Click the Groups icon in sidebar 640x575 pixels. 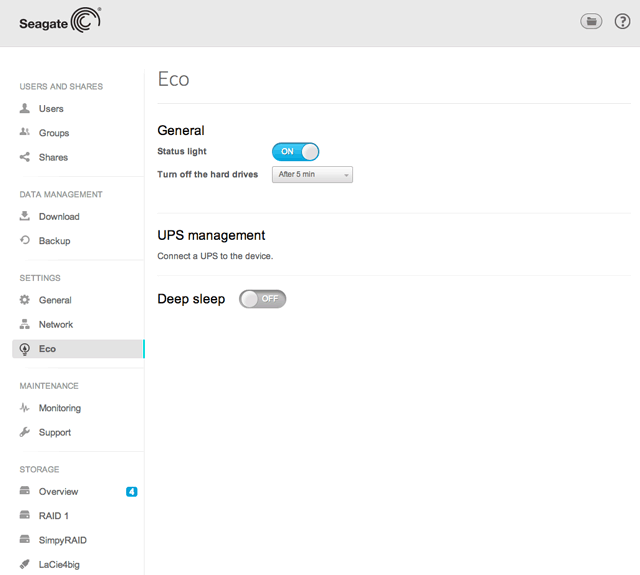(x=25, y=132)
